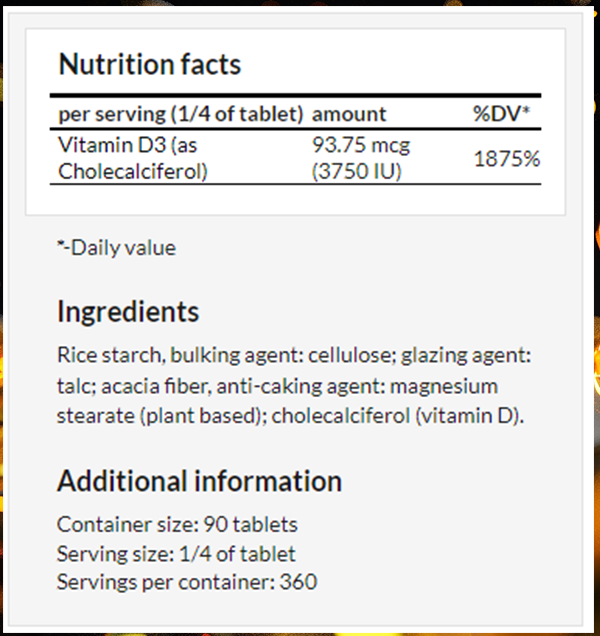The image size is (600, 636).
Task: Click 'cholecalciferol (vitamin D)' ingredient text
Action: [396, 416]
